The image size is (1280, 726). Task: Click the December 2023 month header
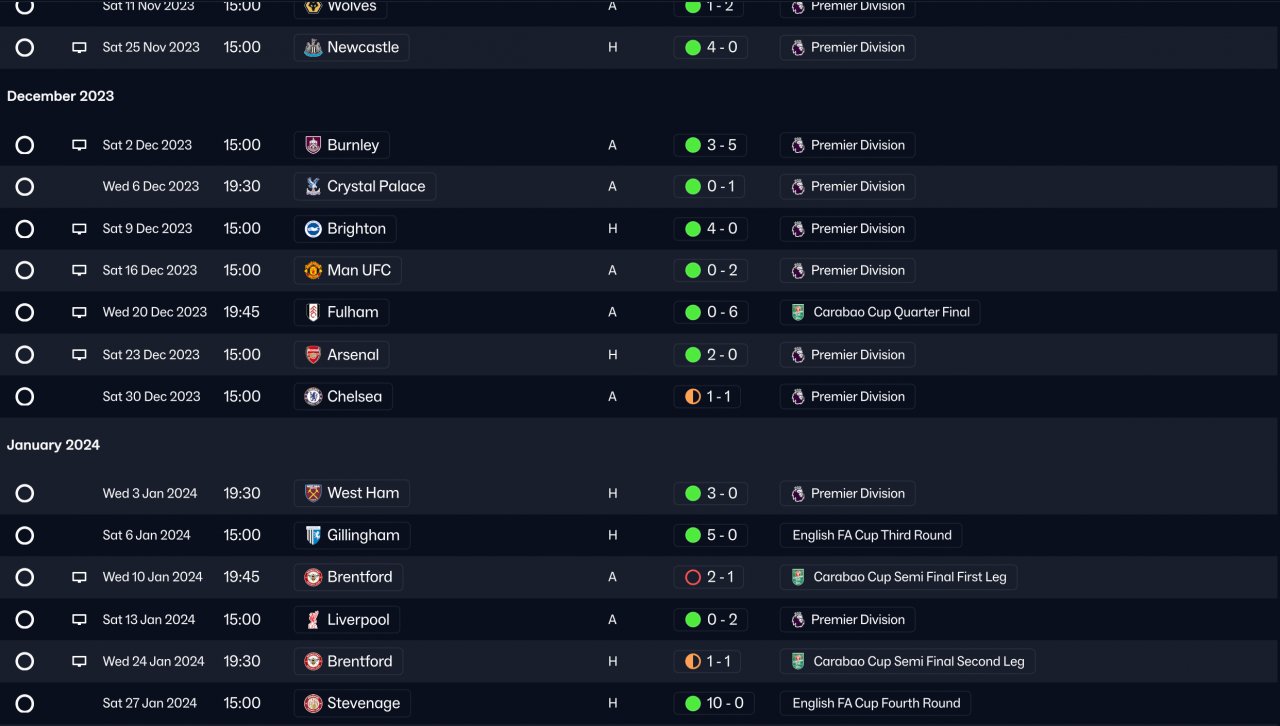tap(60, 96)
